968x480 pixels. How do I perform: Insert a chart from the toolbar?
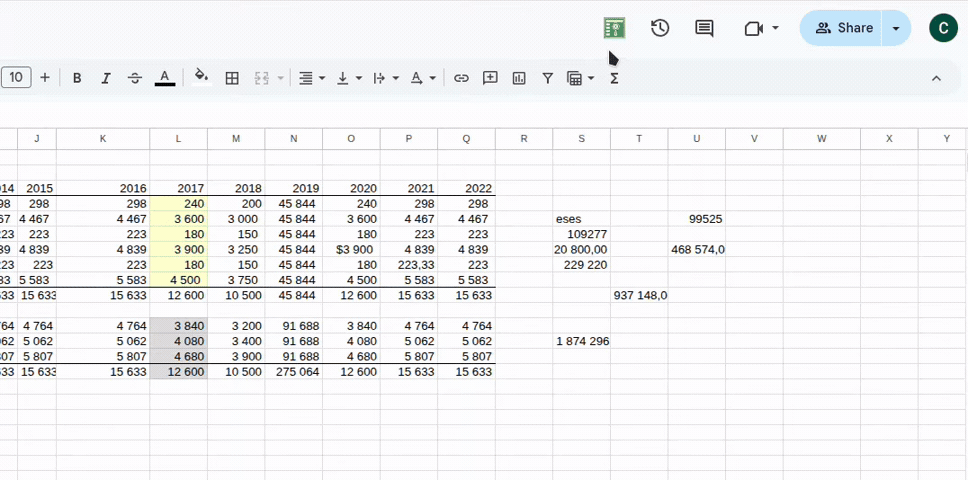coord(519,78)
